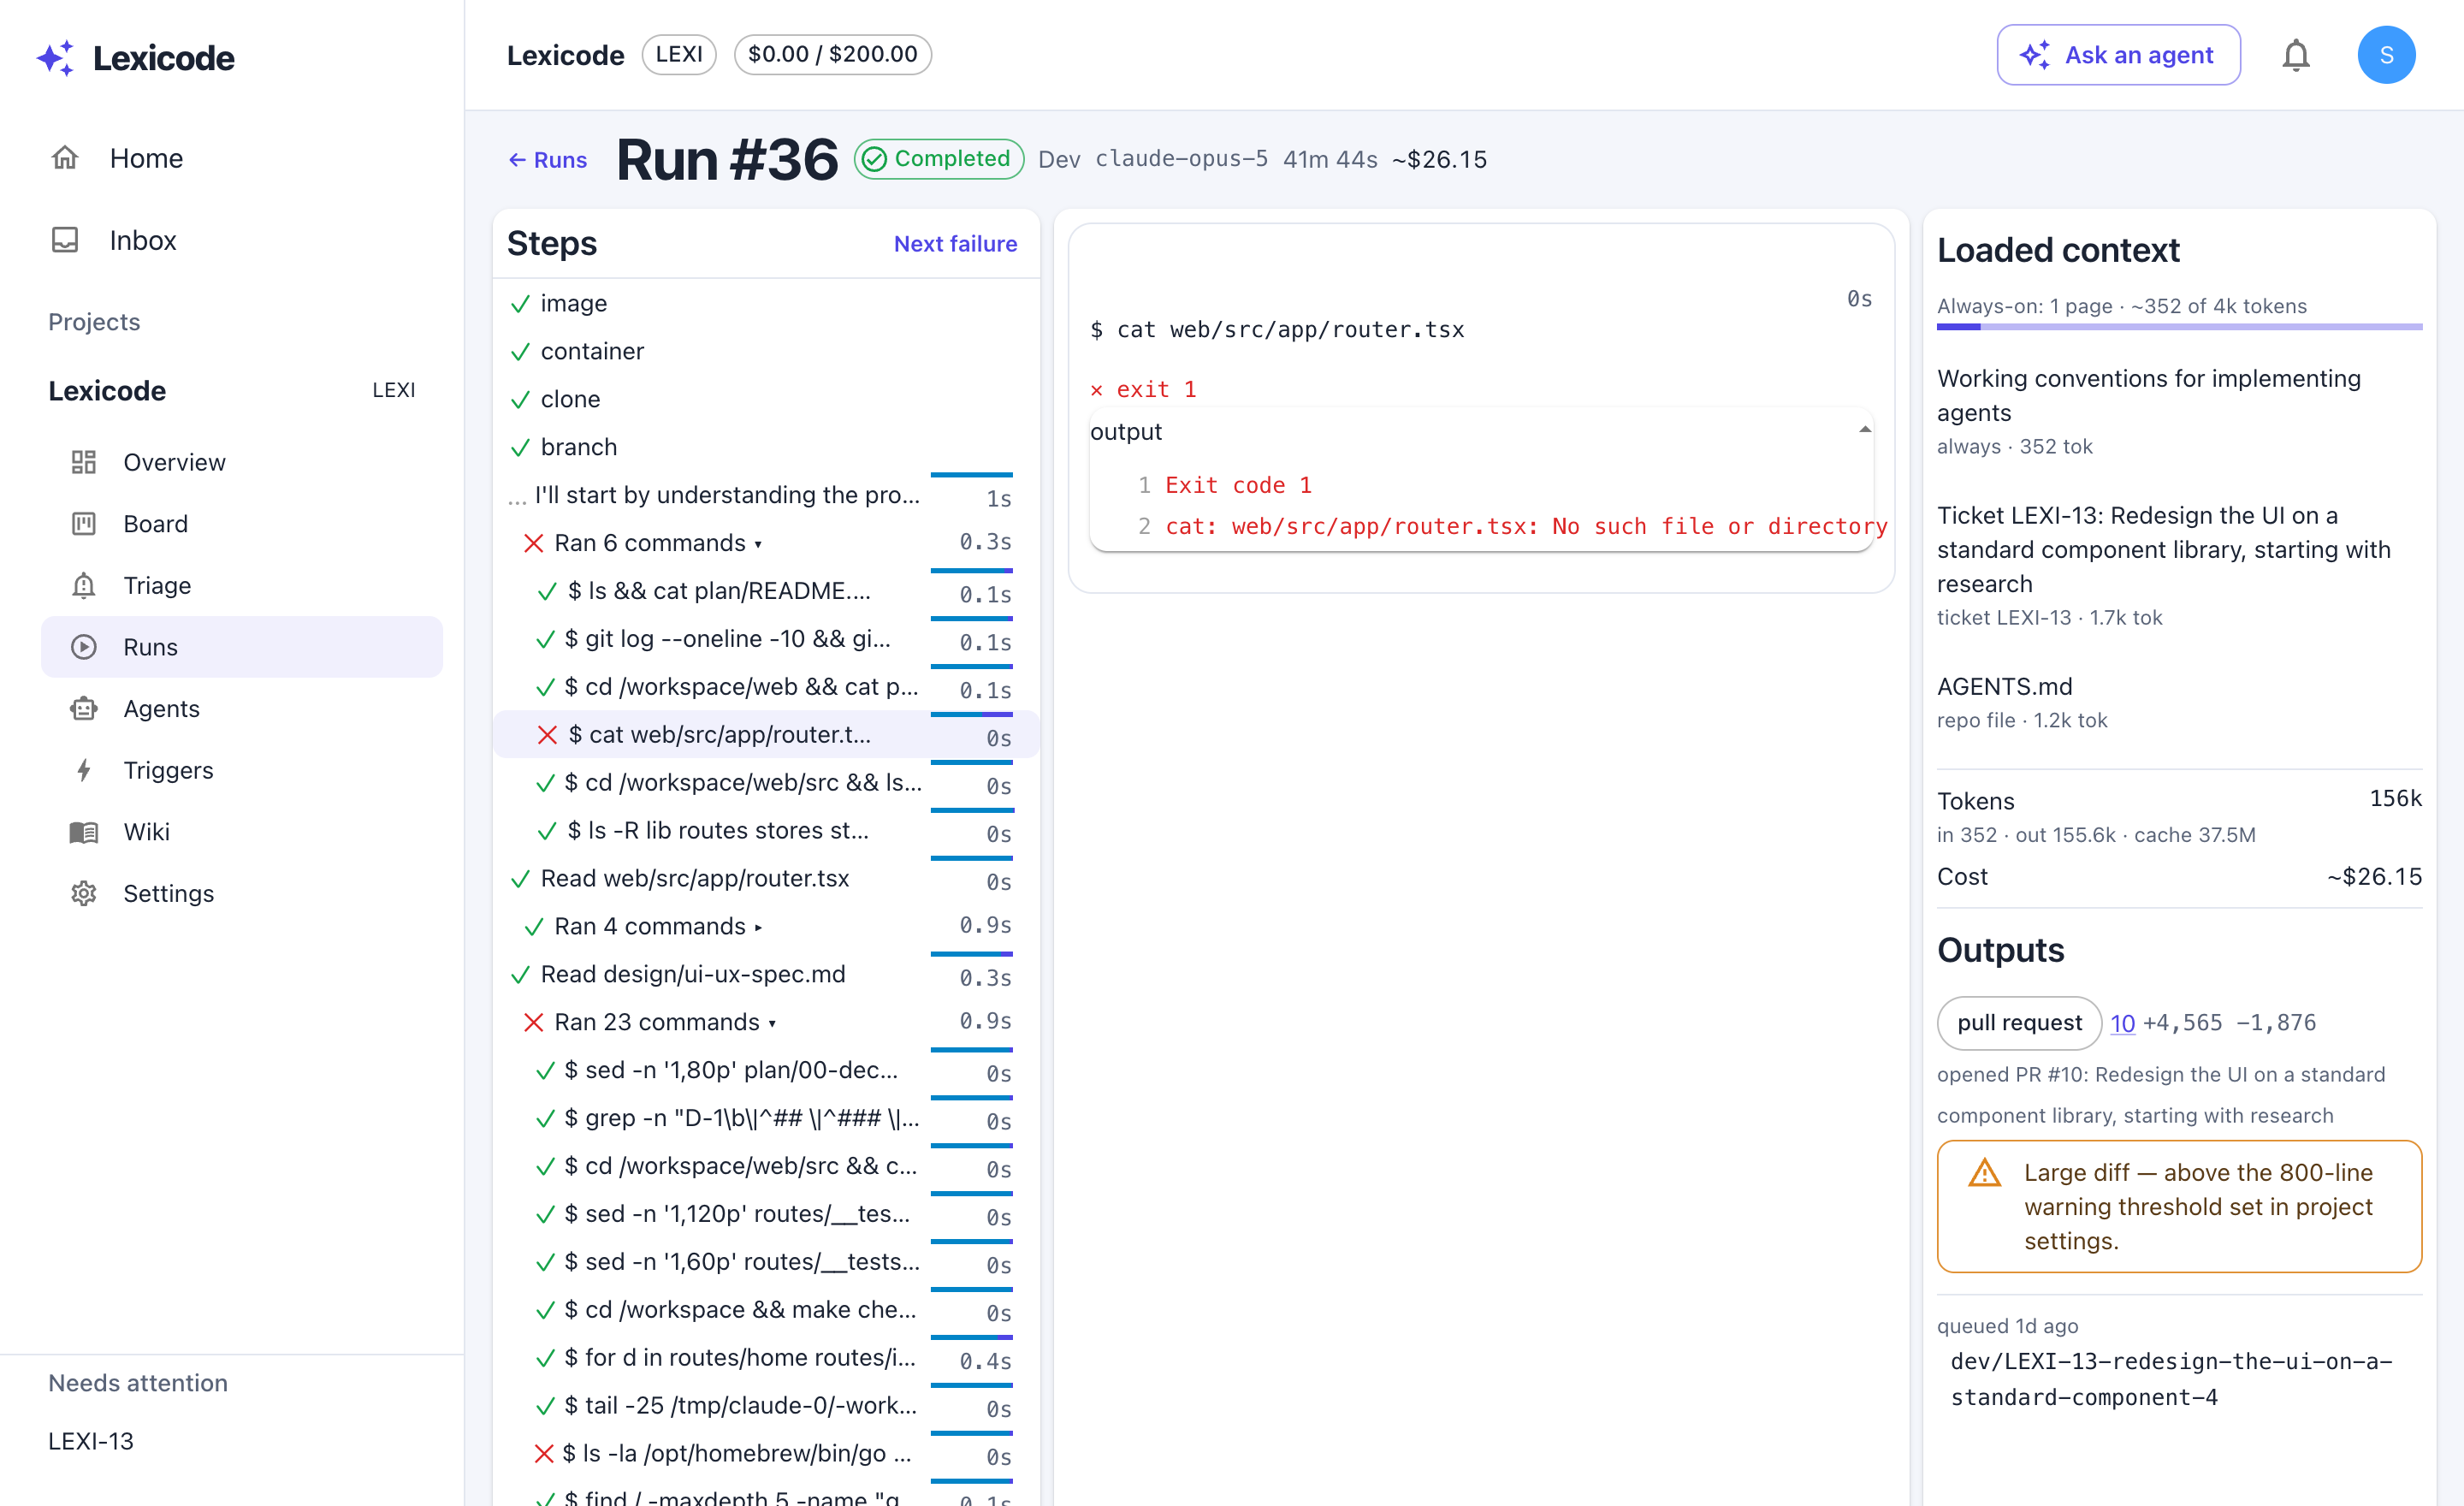2464x1506 pixels.
Task: Select the branch step
Action: tap(766, 447)
